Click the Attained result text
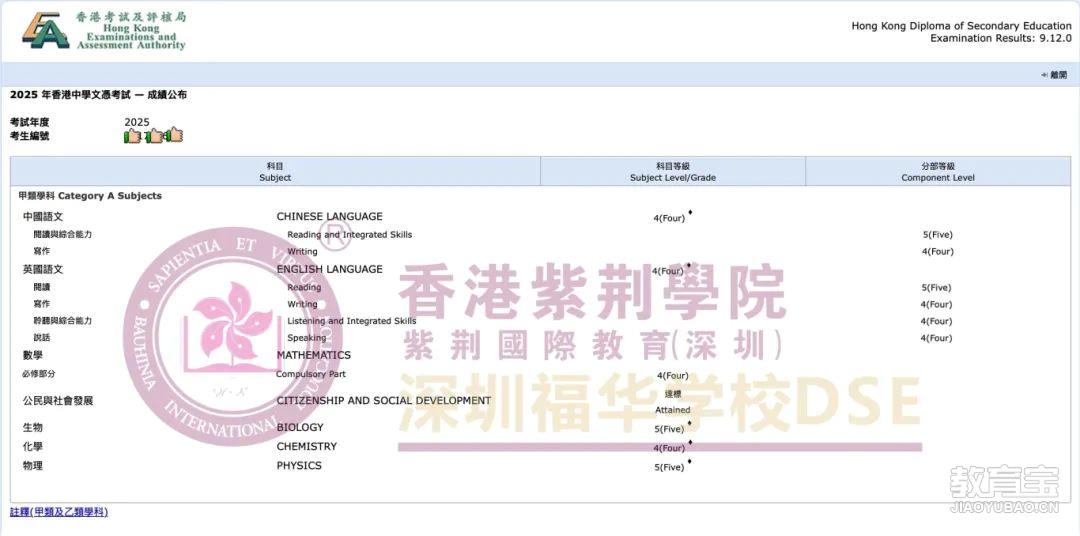Viewport: 1080px width, 536px height. 673,410
